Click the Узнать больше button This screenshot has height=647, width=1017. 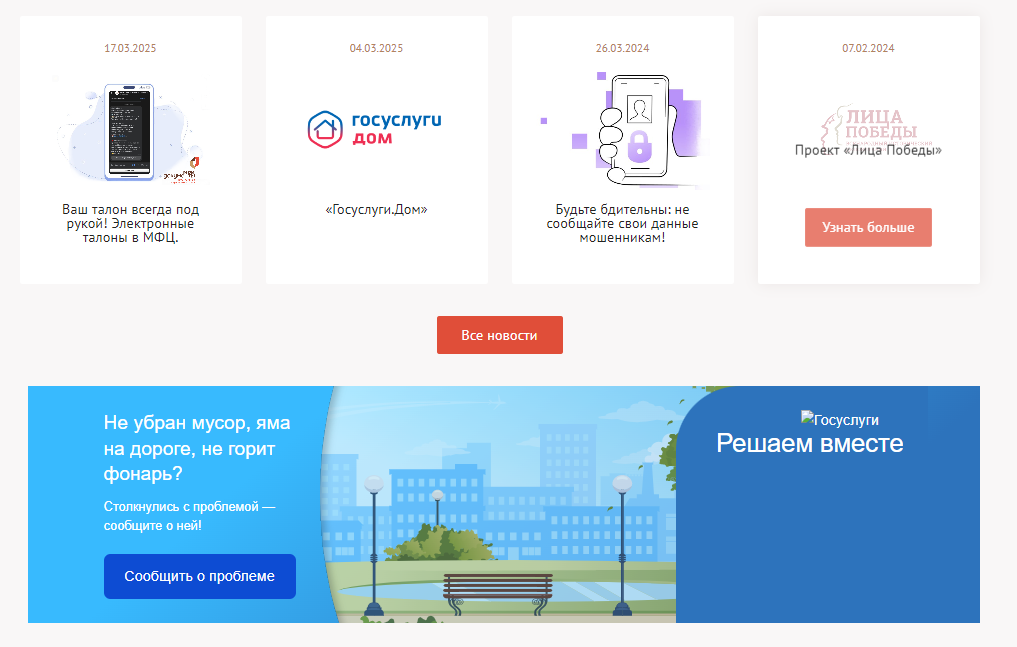tap(868, 228)
